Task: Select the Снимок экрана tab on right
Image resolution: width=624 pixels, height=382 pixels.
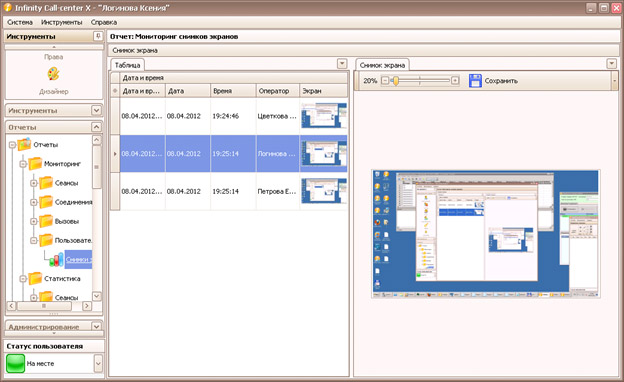Action: pos(382,65)
